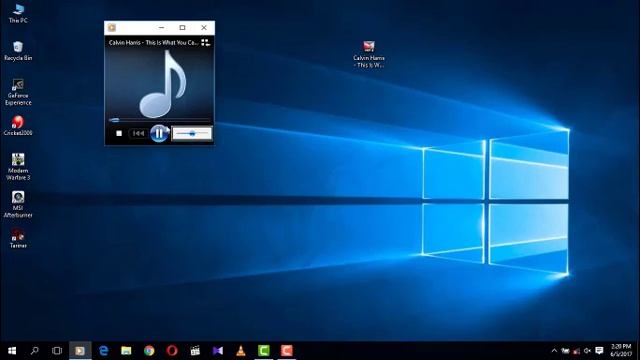Maximize the media player window
Screen dimensions: 640x360
tap(182, 27)
